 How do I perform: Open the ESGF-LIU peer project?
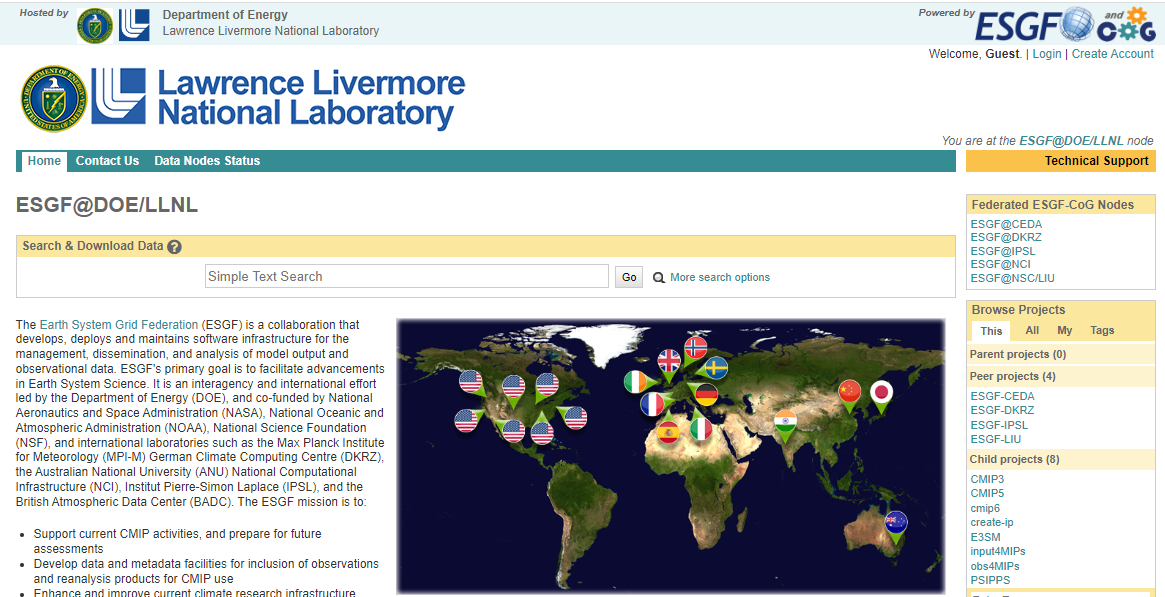[996, 439]
